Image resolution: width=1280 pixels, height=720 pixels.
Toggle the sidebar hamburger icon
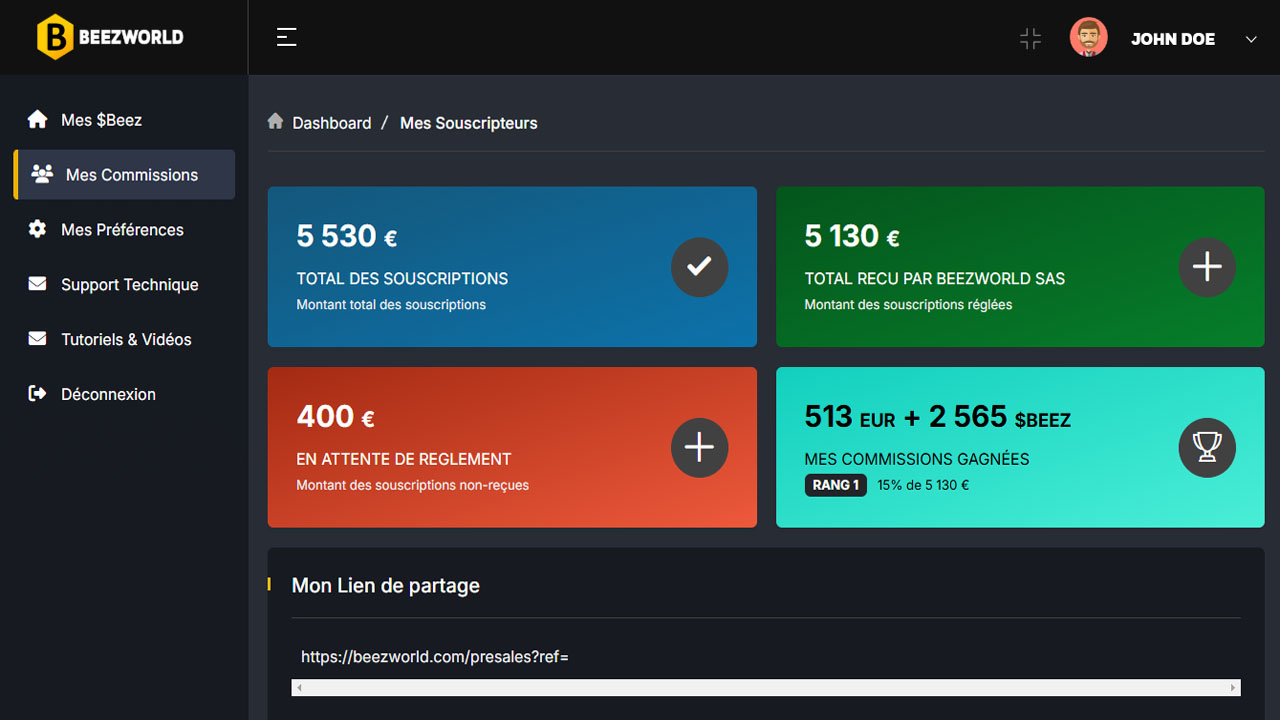click(x=286, y=37)
